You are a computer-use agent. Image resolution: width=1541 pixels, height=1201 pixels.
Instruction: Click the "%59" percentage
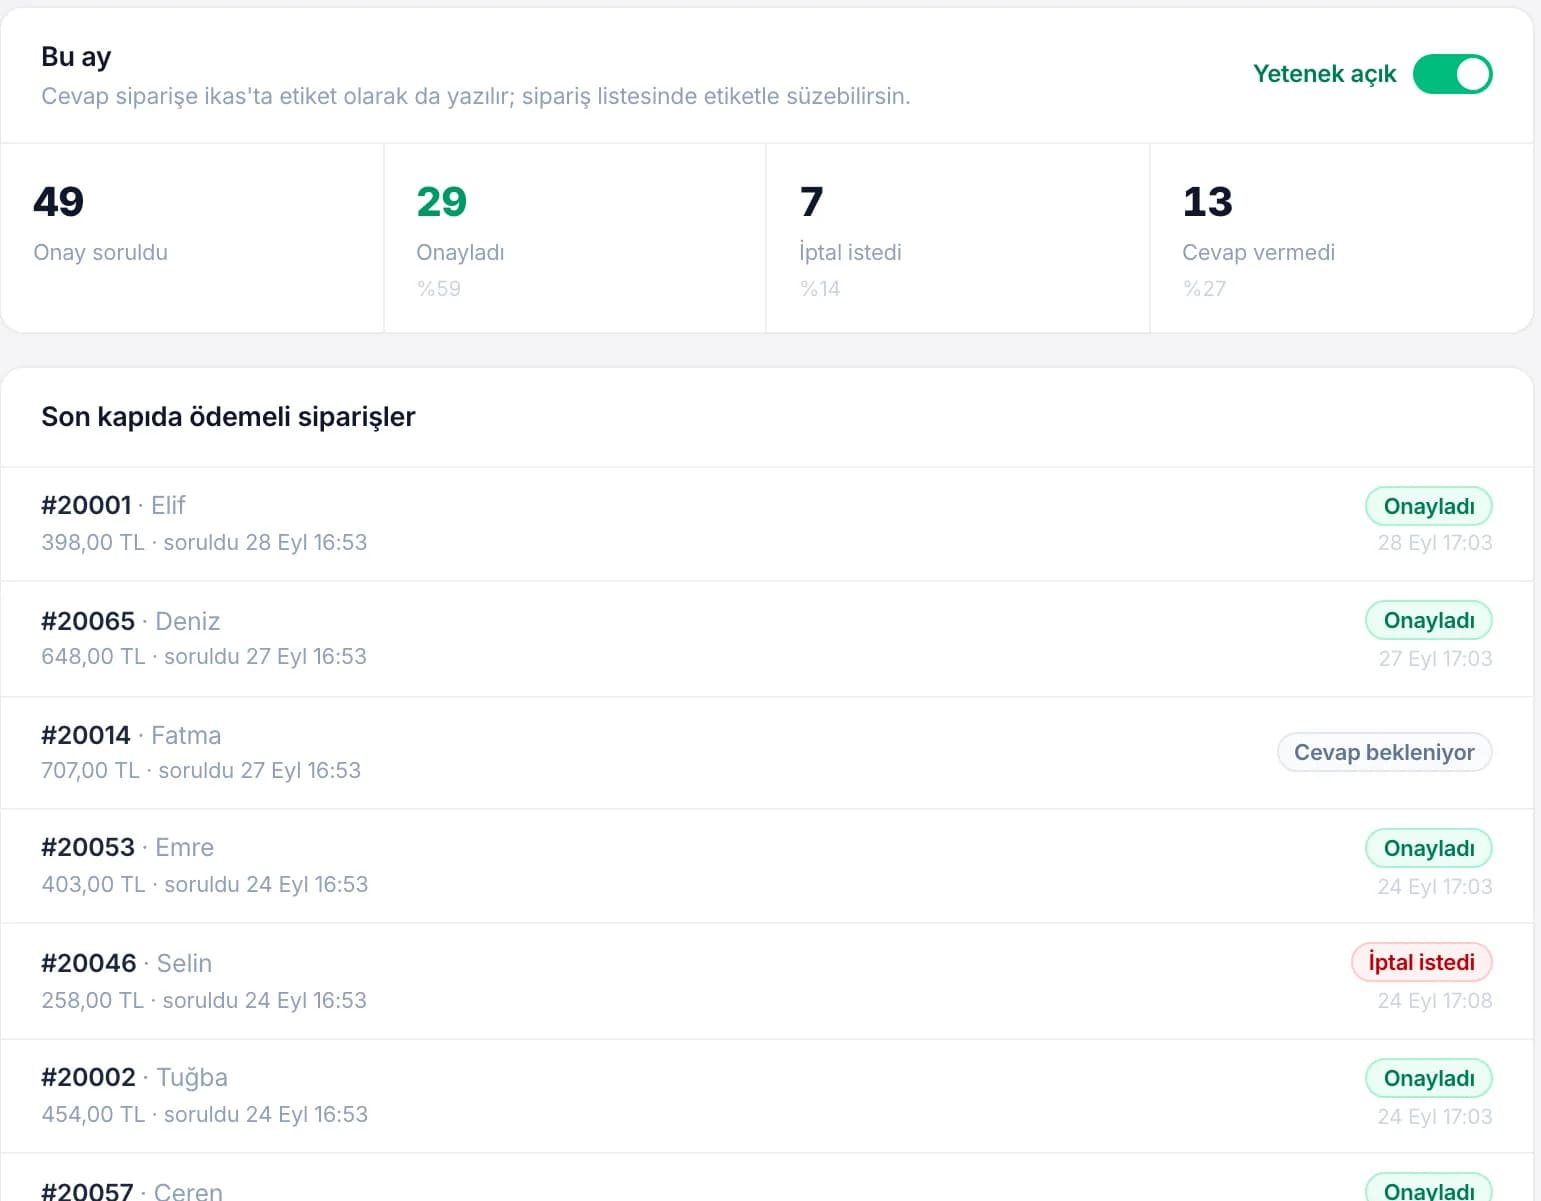[x=439, y=289]
